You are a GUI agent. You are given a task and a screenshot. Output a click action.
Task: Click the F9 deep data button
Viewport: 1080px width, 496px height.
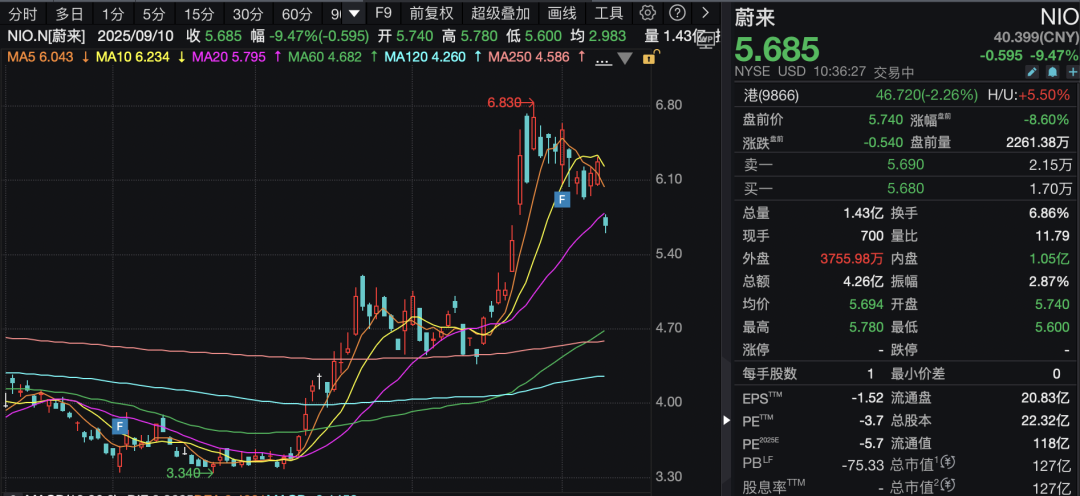coord(384,13)
